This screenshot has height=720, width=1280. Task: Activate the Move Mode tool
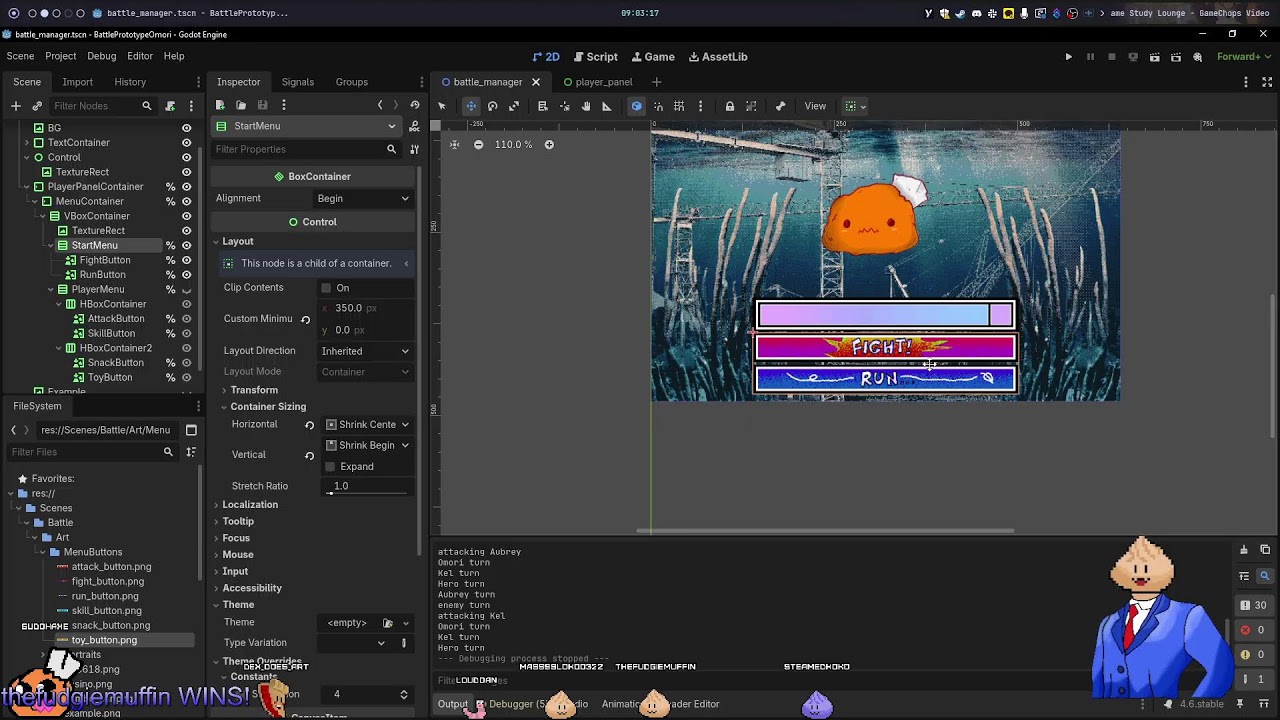[471, 106]
